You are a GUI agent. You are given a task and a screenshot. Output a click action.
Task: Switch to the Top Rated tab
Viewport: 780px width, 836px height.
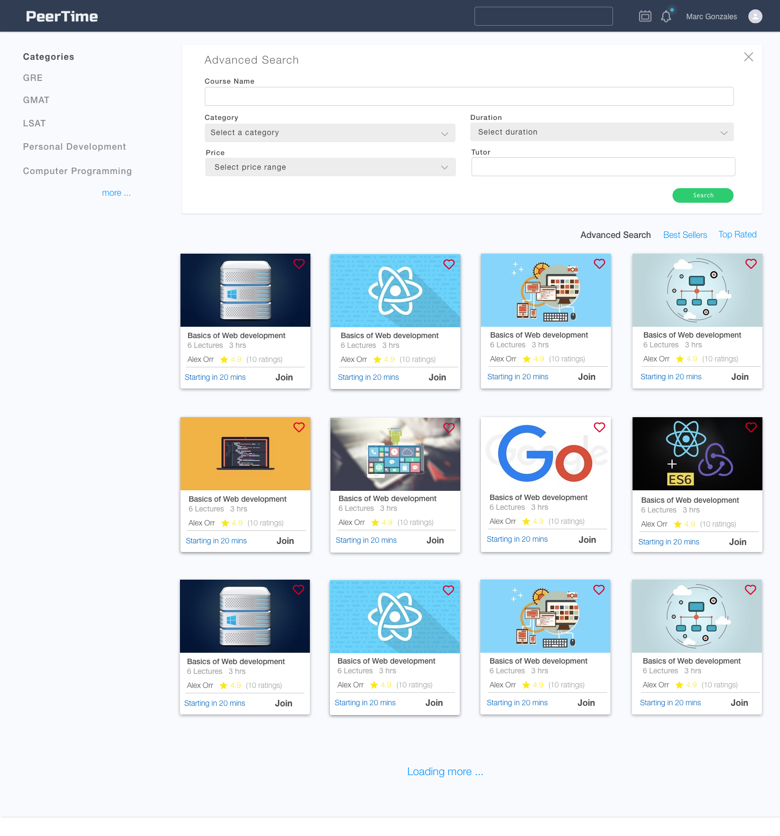tap(737, 235)
